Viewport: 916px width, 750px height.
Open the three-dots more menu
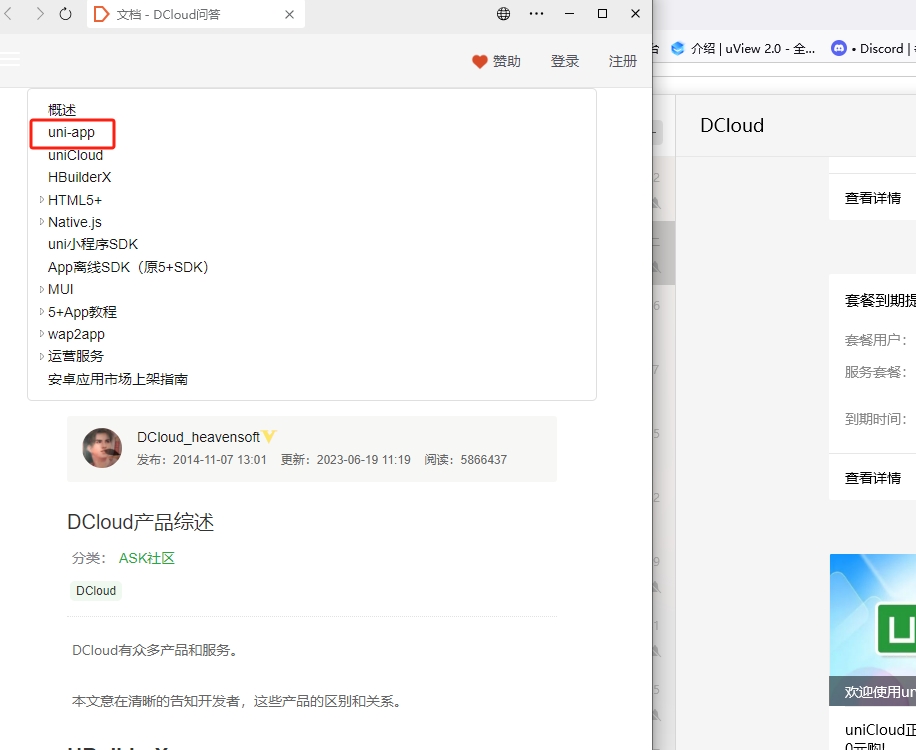point(536,13)
